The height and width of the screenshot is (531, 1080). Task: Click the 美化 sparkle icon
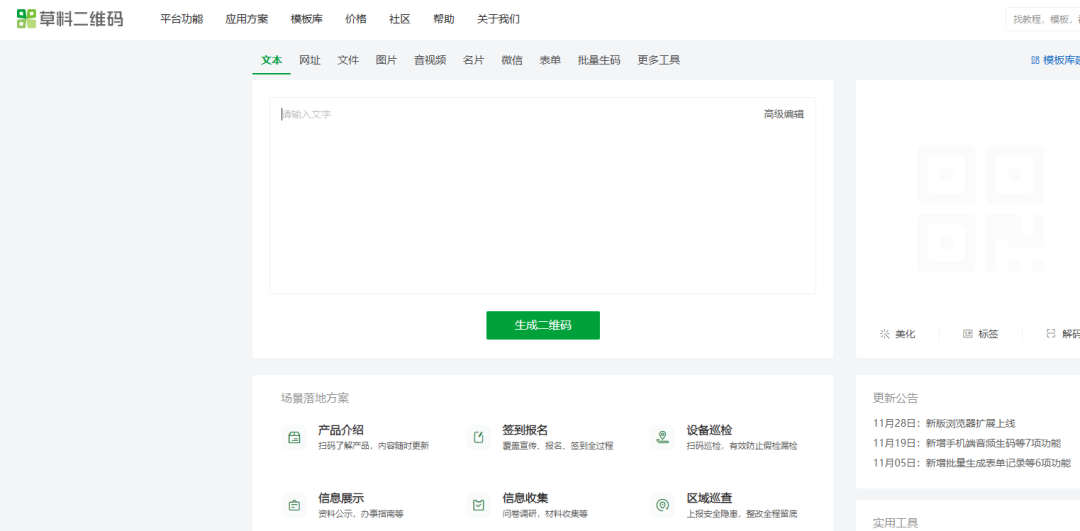point(884,334)
